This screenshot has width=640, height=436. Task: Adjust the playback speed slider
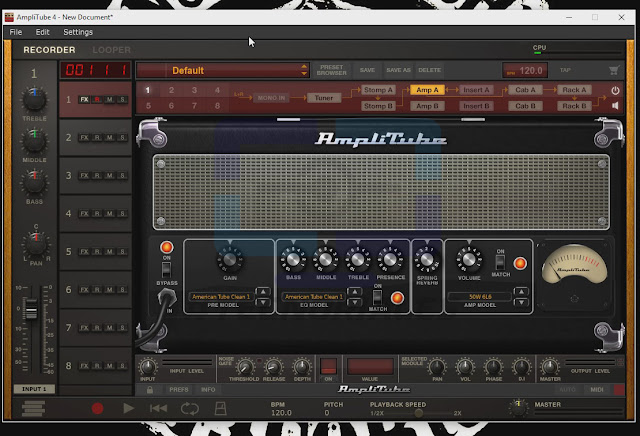[x=418, y=413]
